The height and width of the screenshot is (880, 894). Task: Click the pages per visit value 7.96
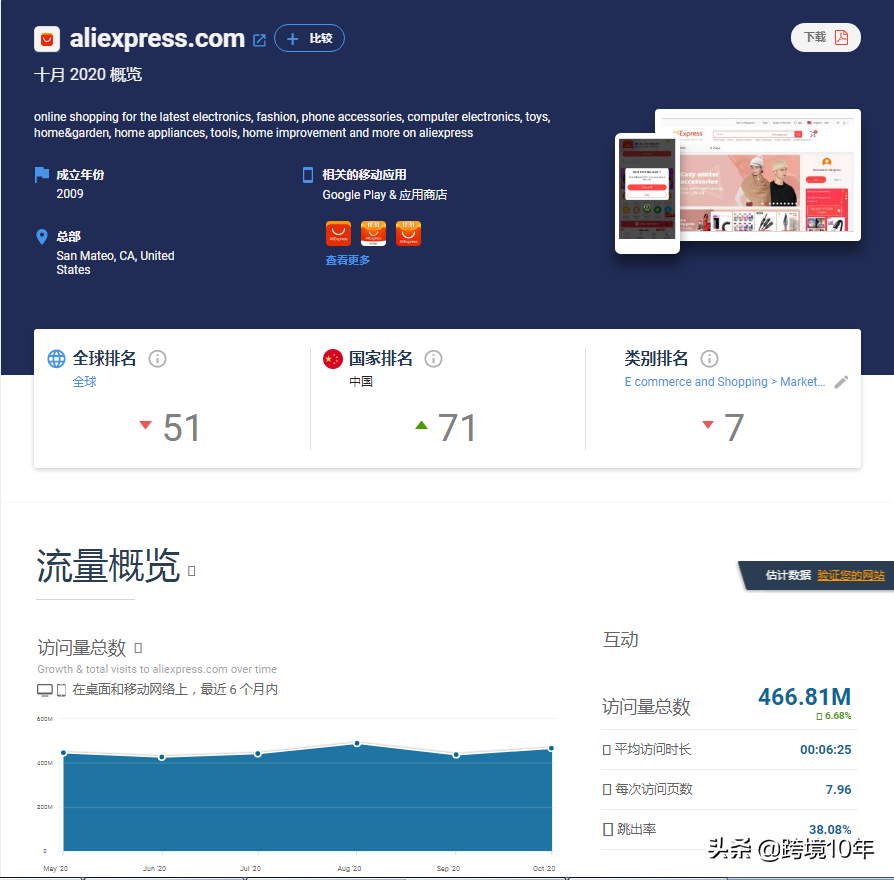838,790
